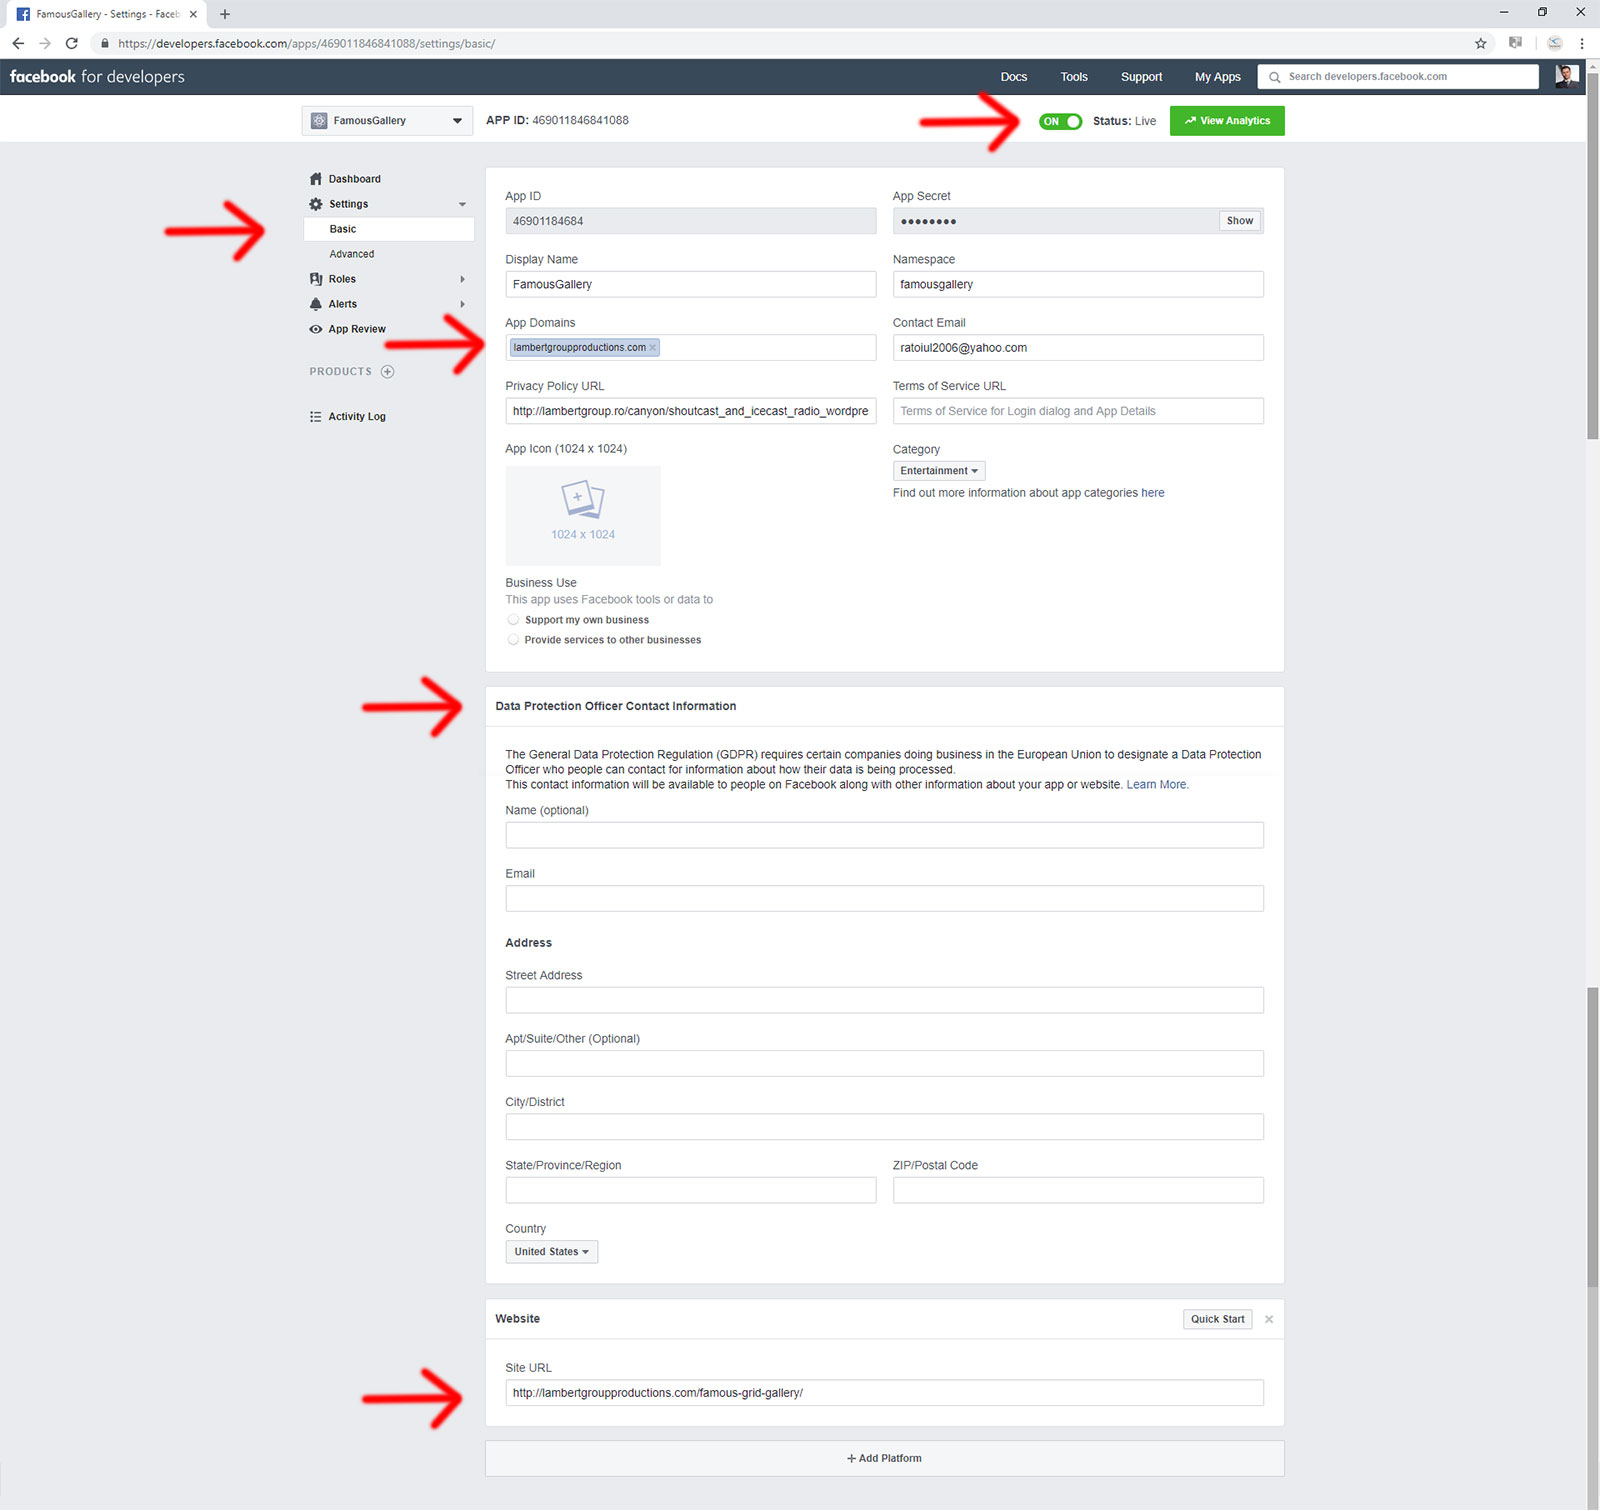Toggle the app status ON switch
Image resolution: width=1600 pixels, height=1511 pixels.
[x=1060, y=121]
